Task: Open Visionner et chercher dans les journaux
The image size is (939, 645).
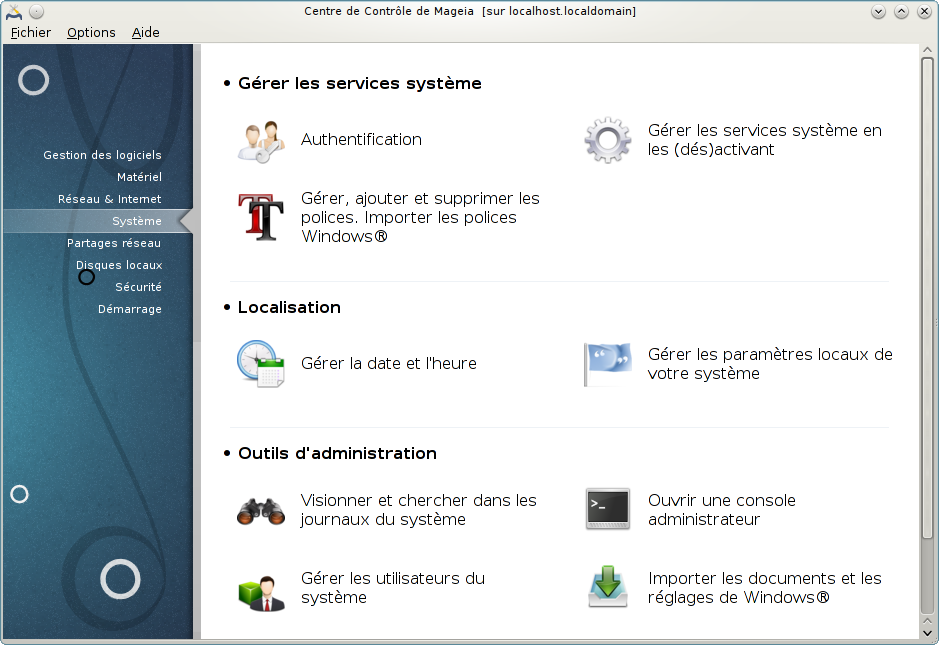Action: point(419,510)
